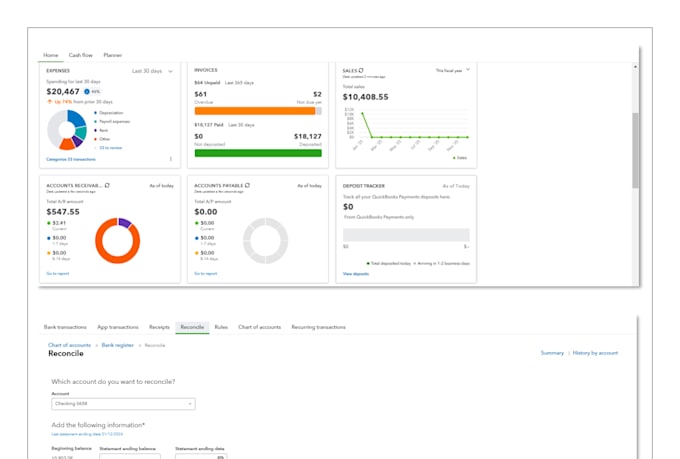This screenshot has width=680, height=459.
Task: Refresh the Accounts Receivable widget
Action: coord(107,185)
